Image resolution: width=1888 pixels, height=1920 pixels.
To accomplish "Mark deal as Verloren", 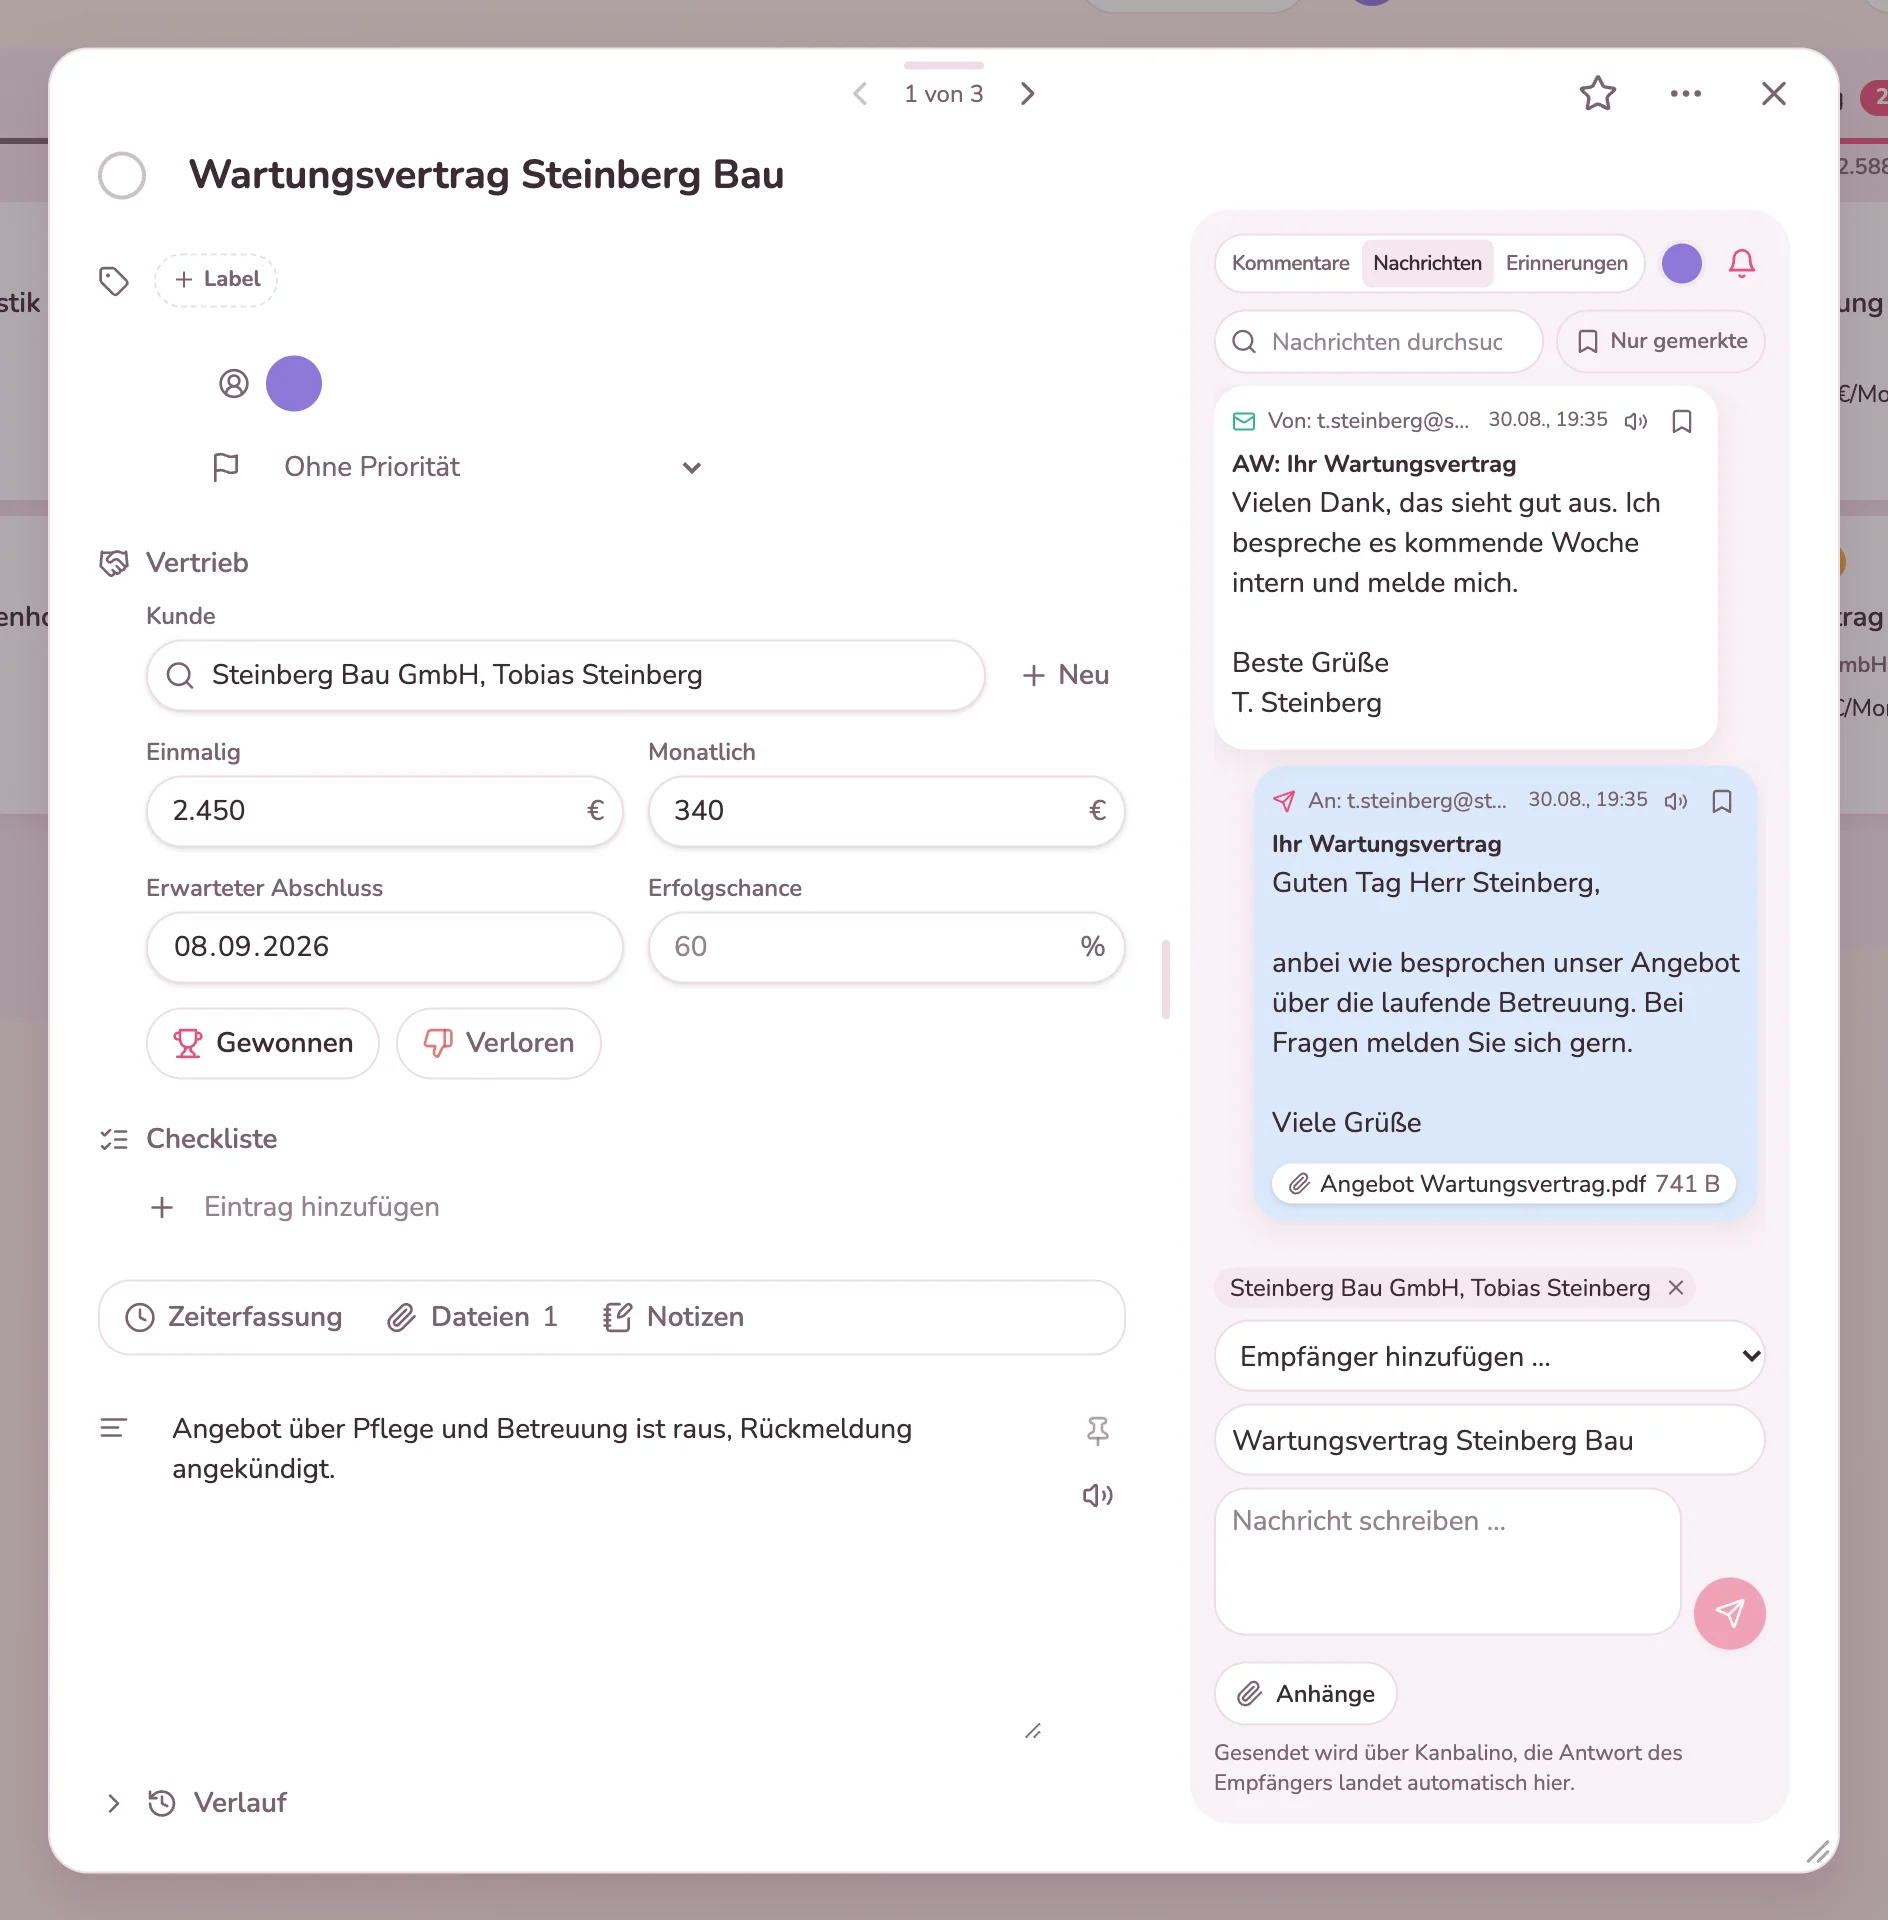I will point(499,1043).
